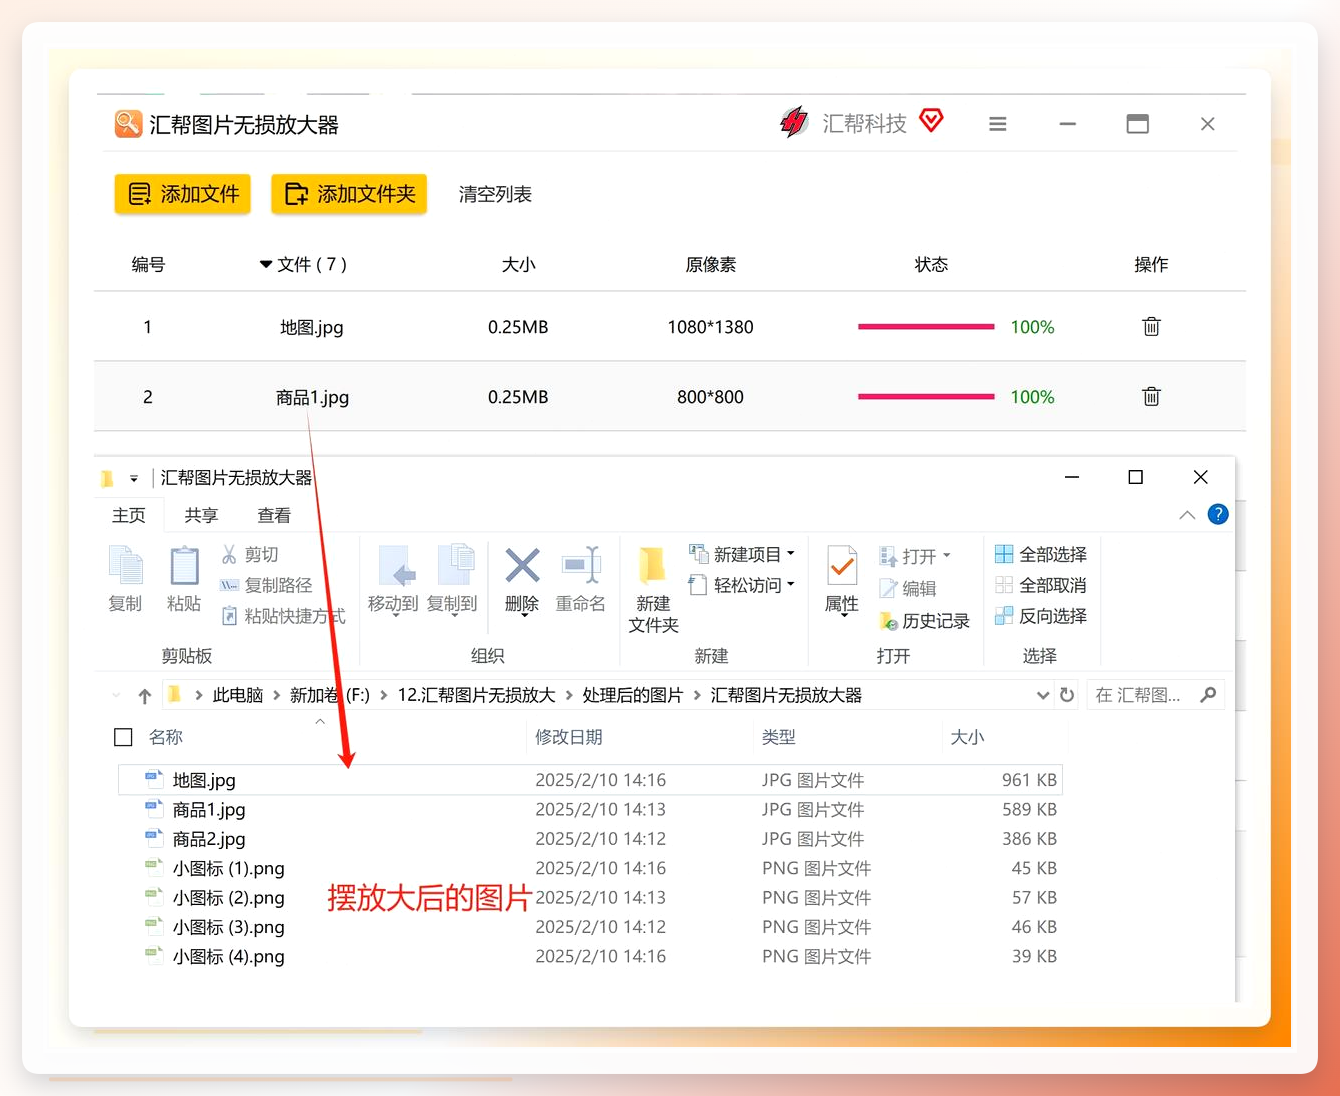1340x1096 pixels.
Task: Sort files by the 大小 column header in Explorer
Action: (x=967, y=737)
